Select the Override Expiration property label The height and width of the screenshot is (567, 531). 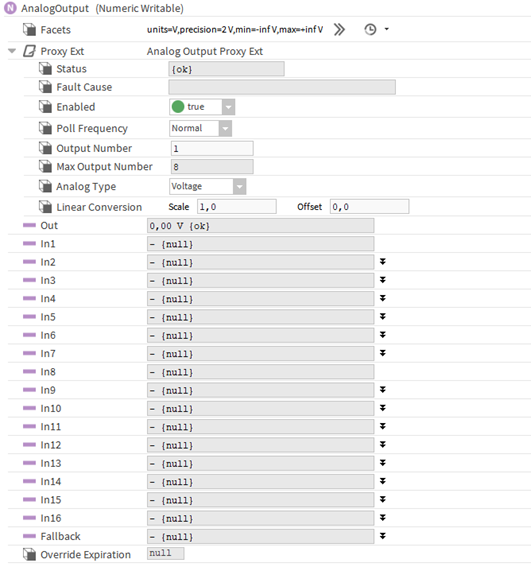coord(85,555)
